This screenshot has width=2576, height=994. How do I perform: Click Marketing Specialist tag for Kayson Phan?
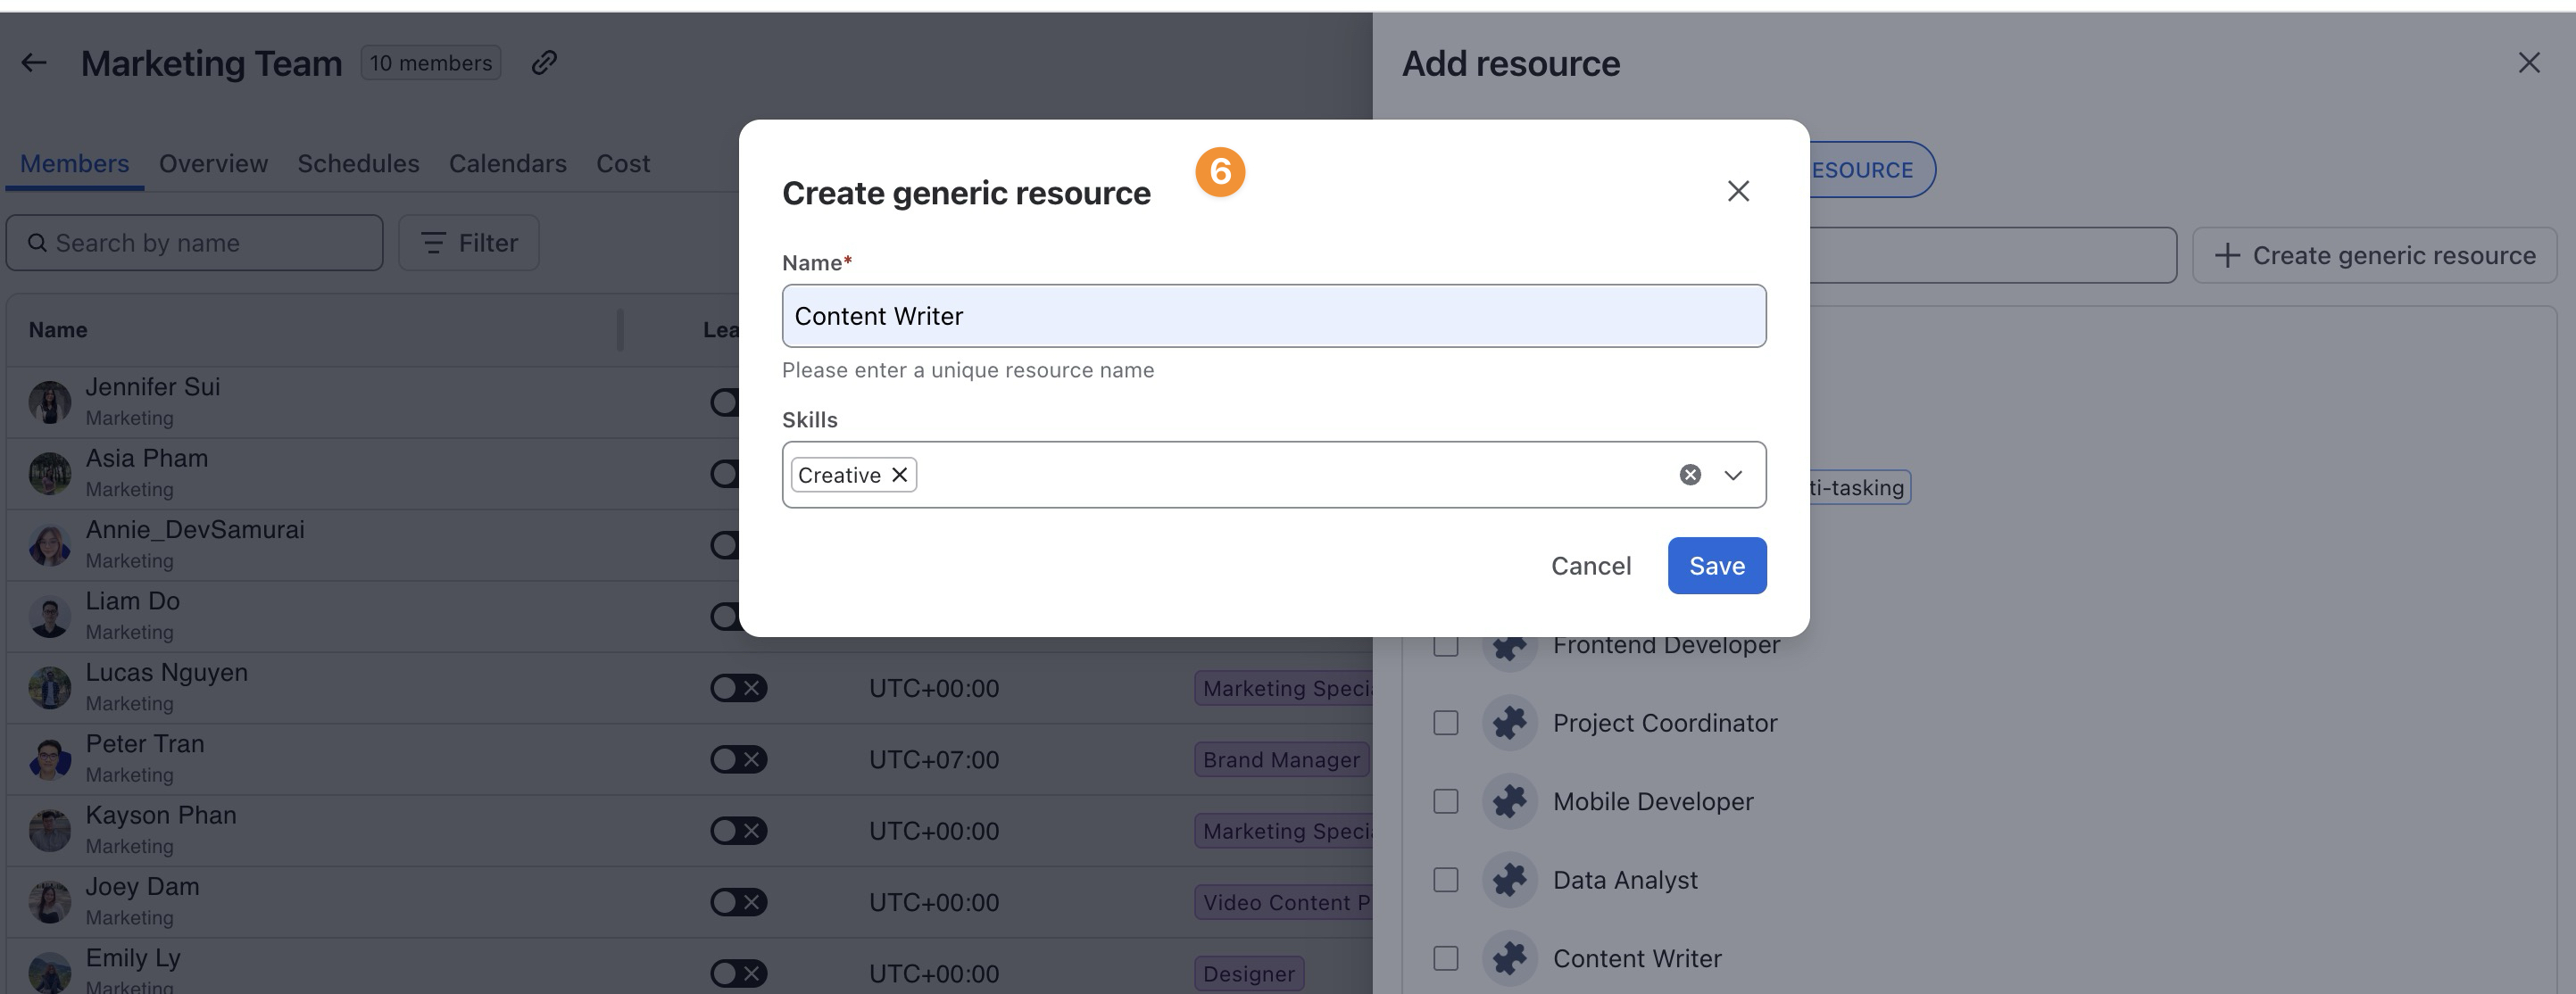coord(1284,831)
